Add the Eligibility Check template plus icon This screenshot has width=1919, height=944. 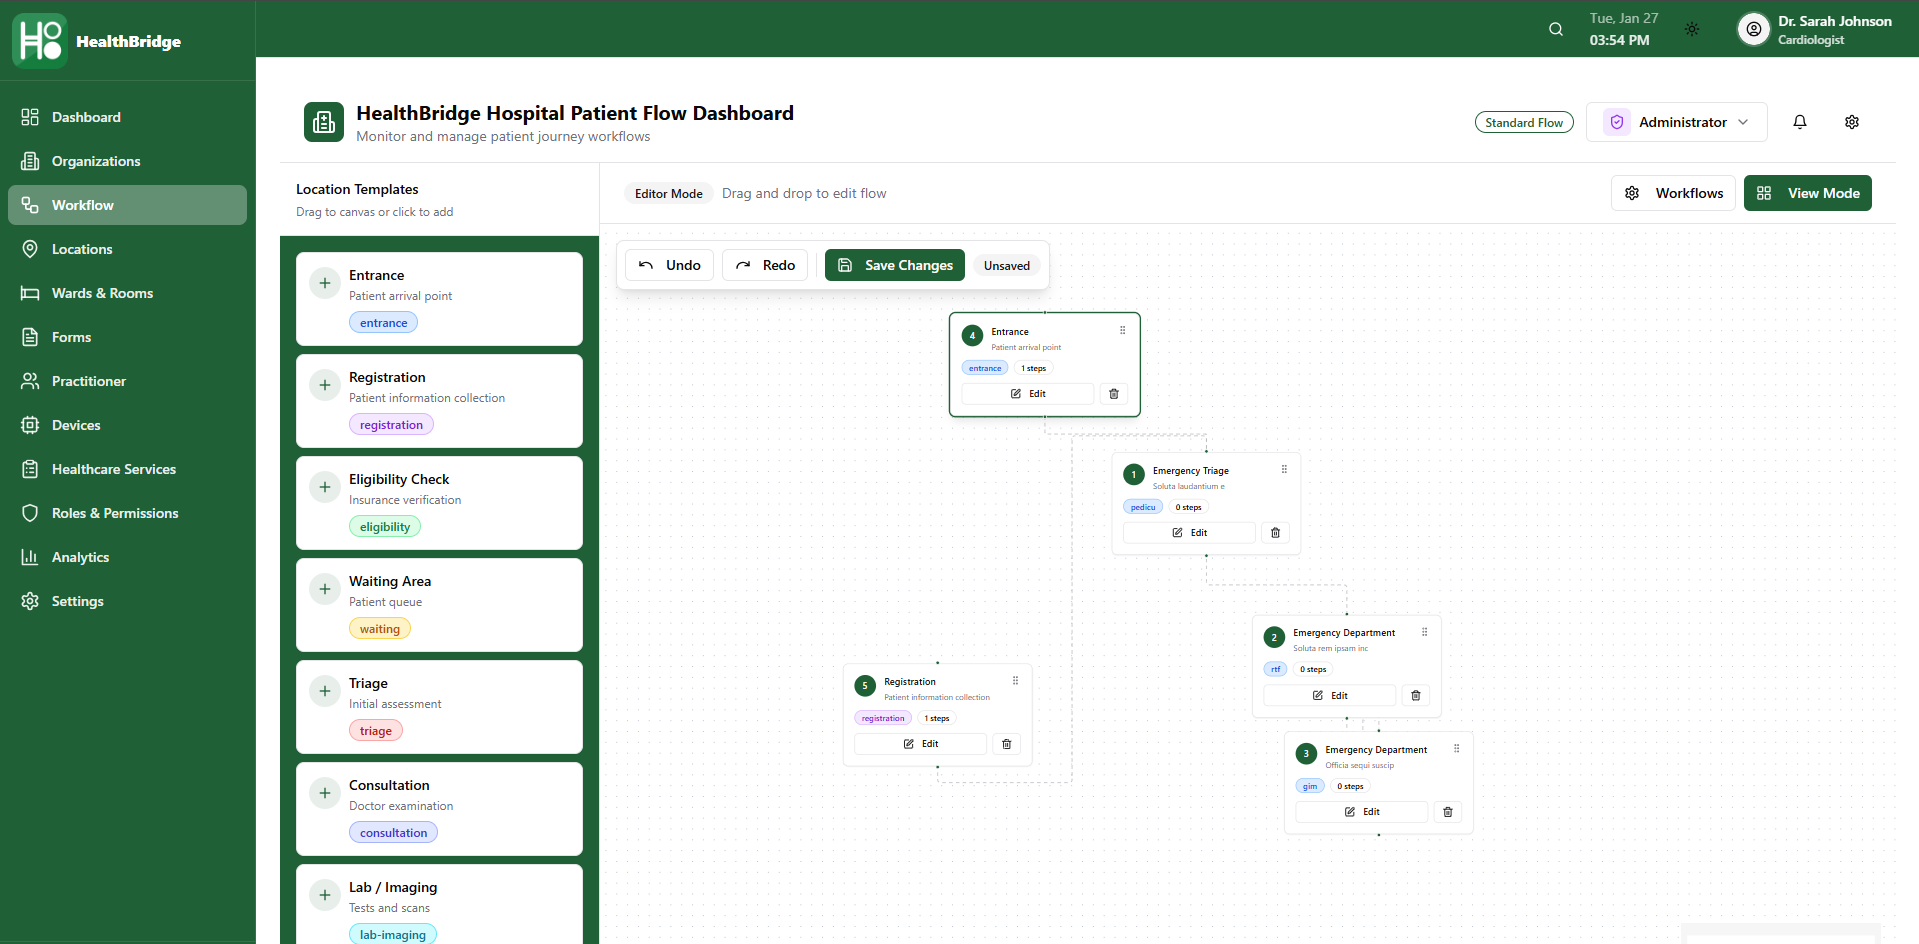(x=325, y=487)
